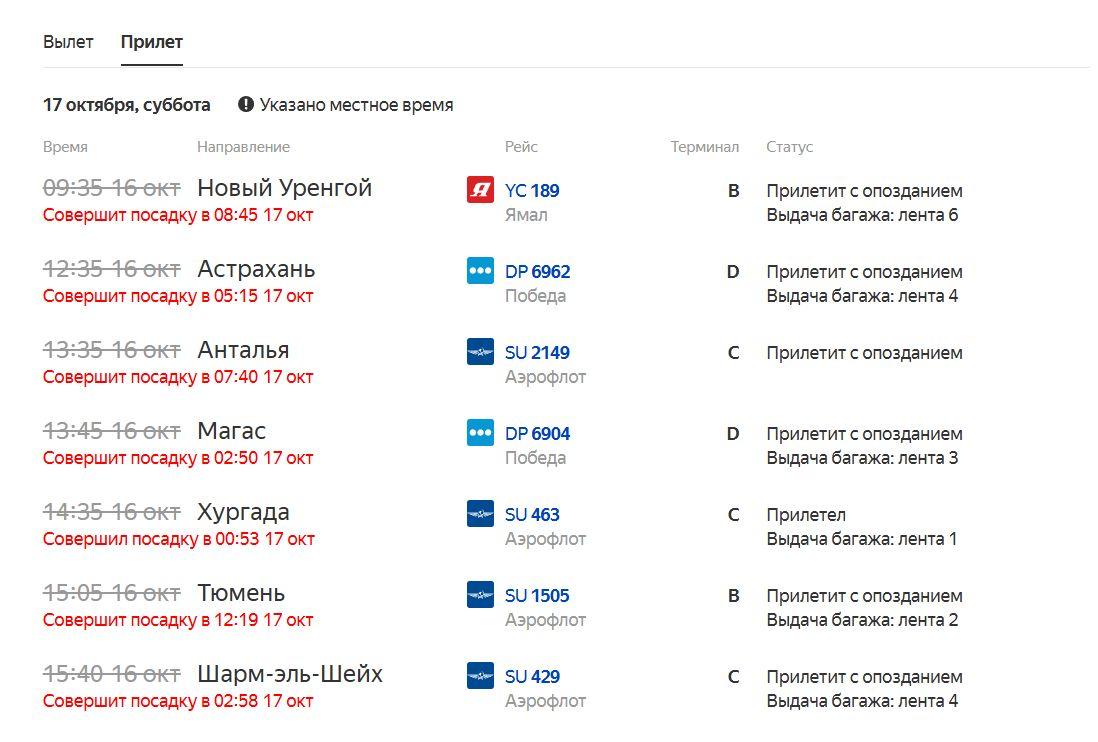
Task: Click struck-through time 15:05 16 окт
Action: click(111, 594)
